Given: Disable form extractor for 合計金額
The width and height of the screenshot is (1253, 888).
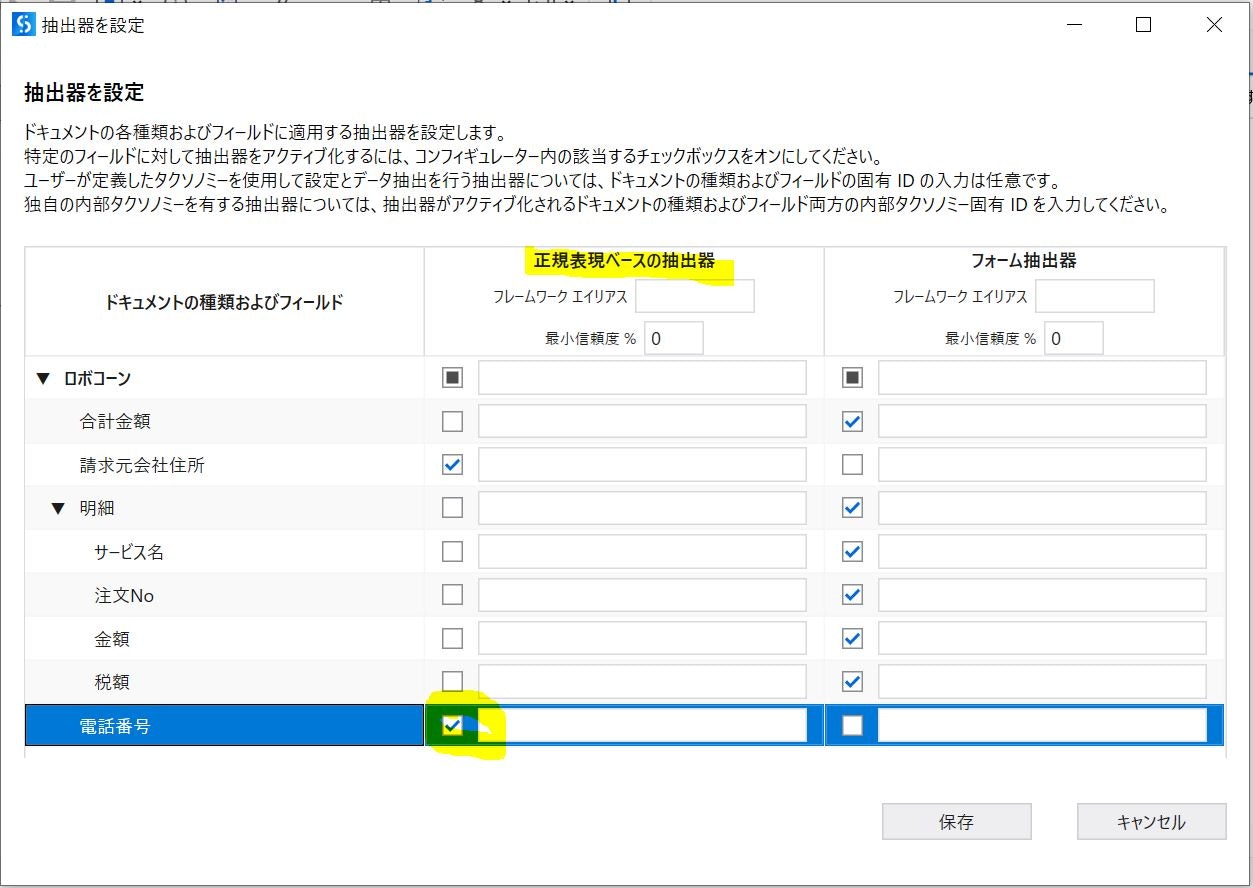Looking at the screenshot, I should 851,420.
